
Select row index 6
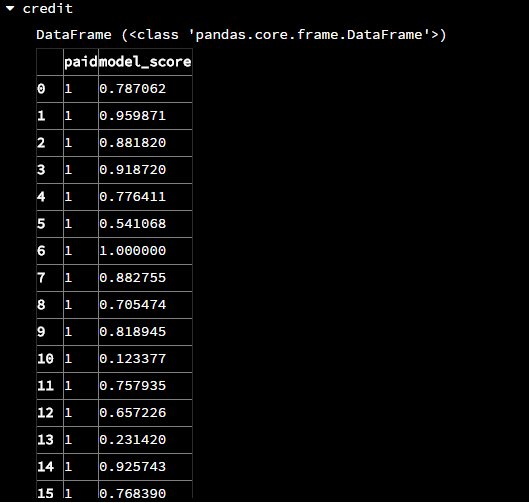point(41,251)
